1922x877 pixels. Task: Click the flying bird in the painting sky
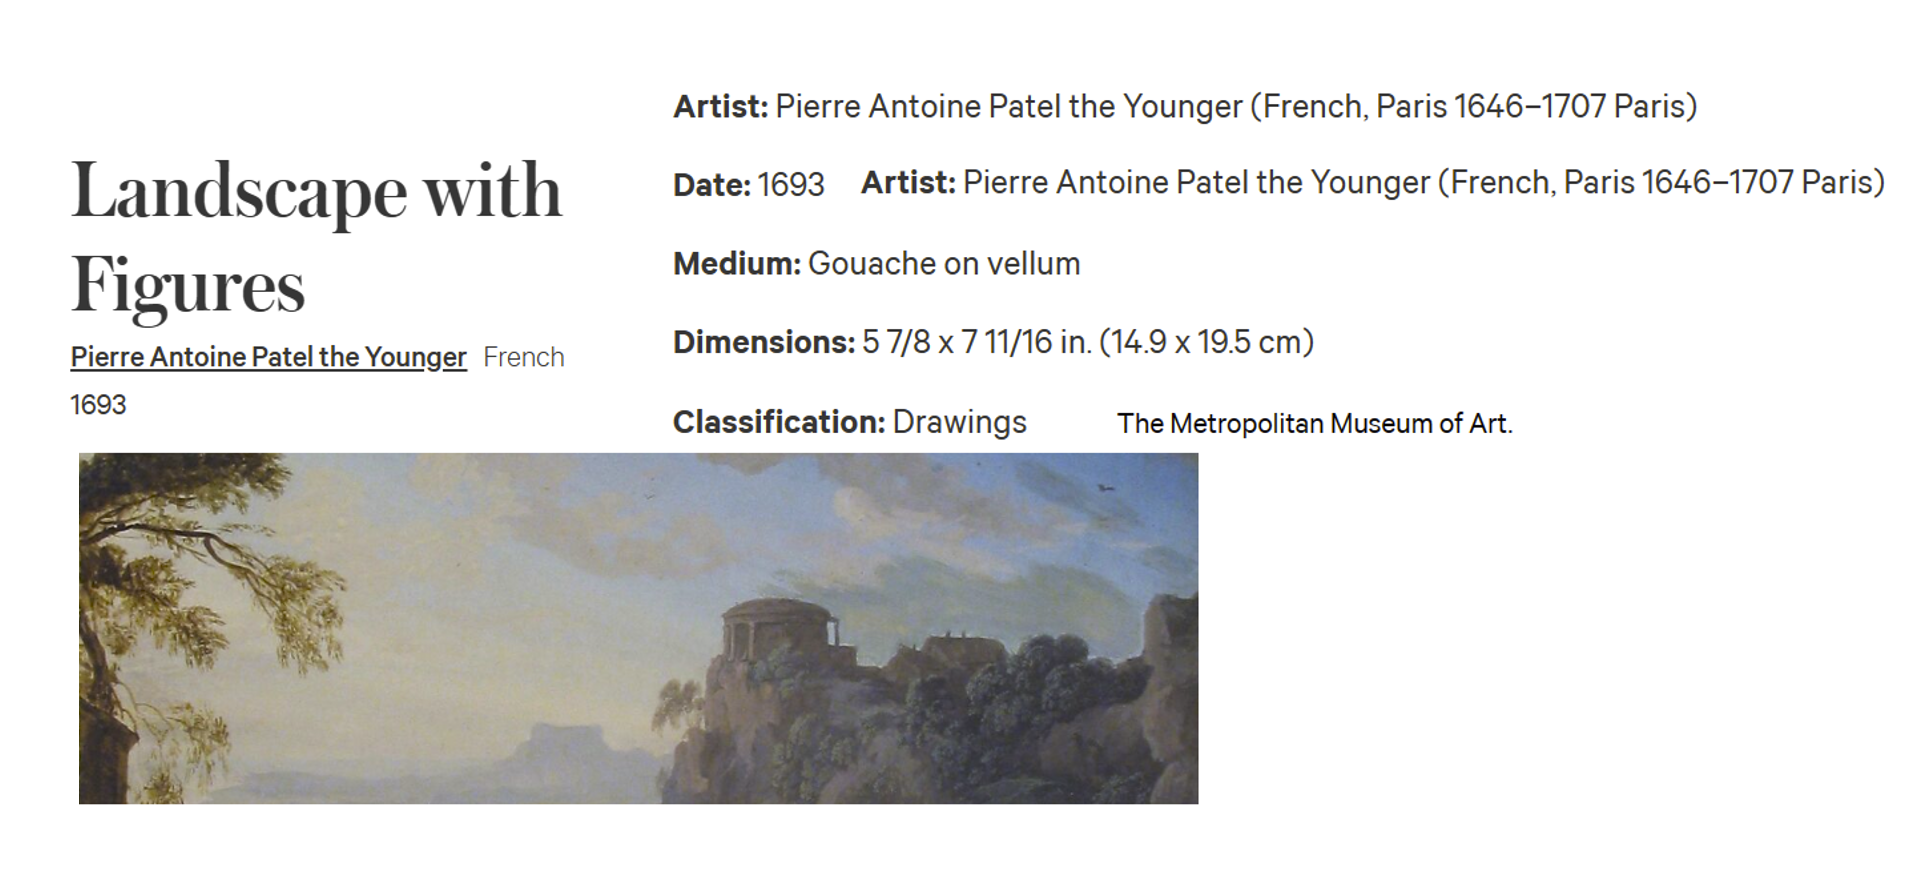(1105, 488)
